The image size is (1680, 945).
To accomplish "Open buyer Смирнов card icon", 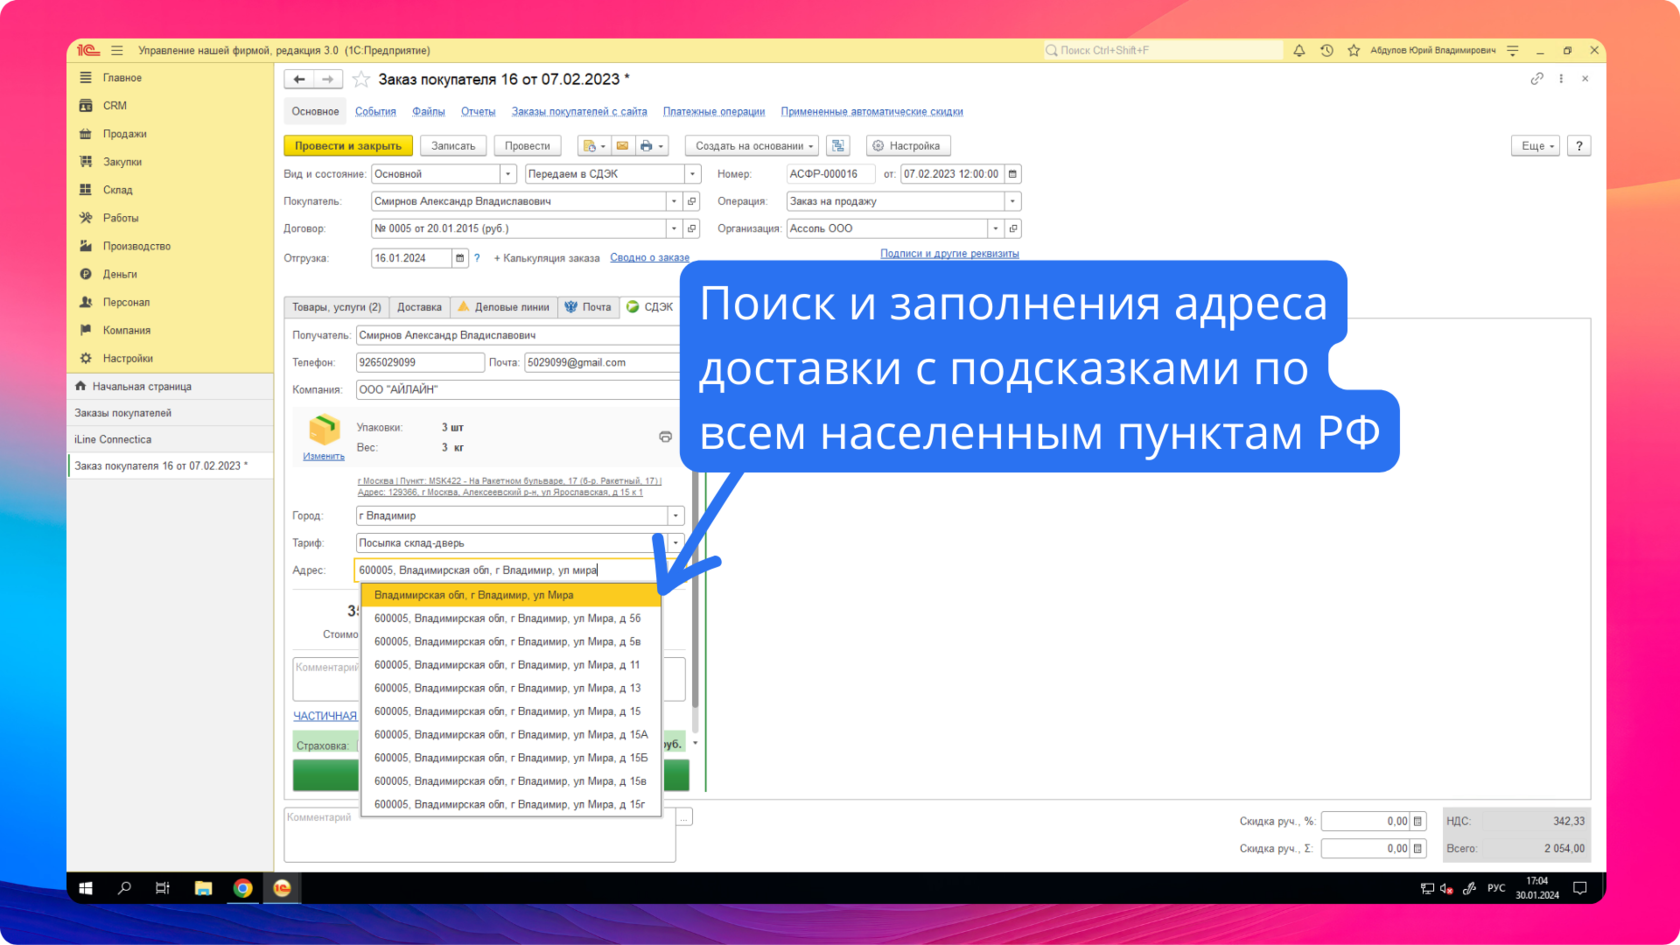I will tap(692, 201).
